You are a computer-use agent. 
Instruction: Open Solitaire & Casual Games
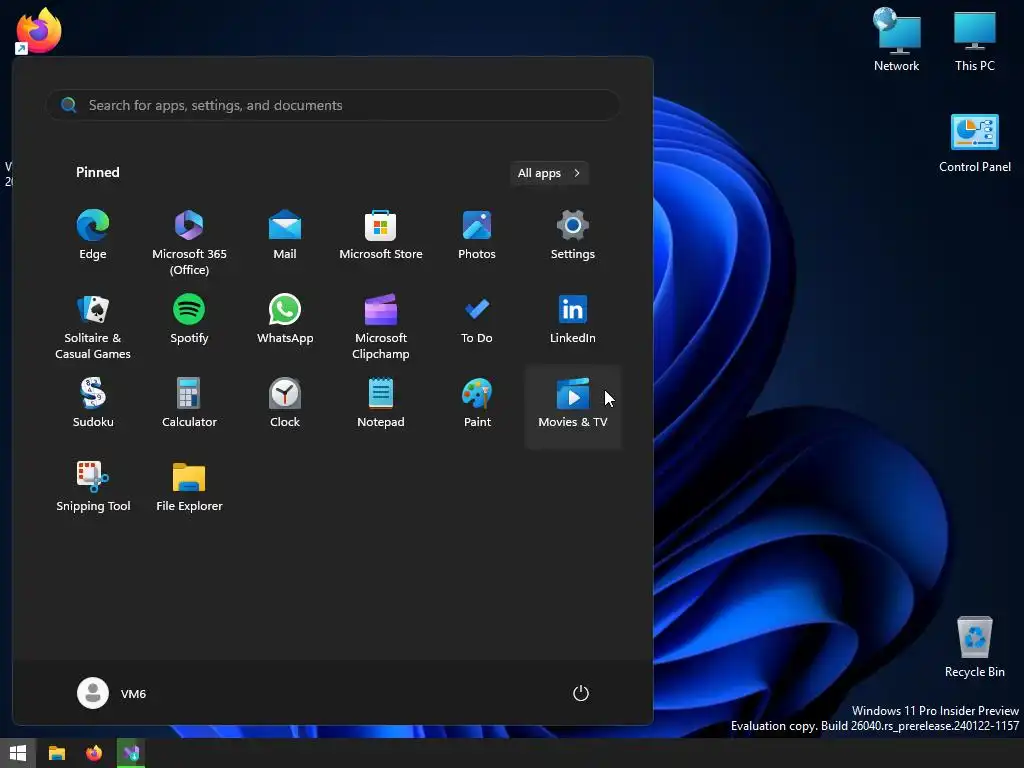tap(93, 326)
